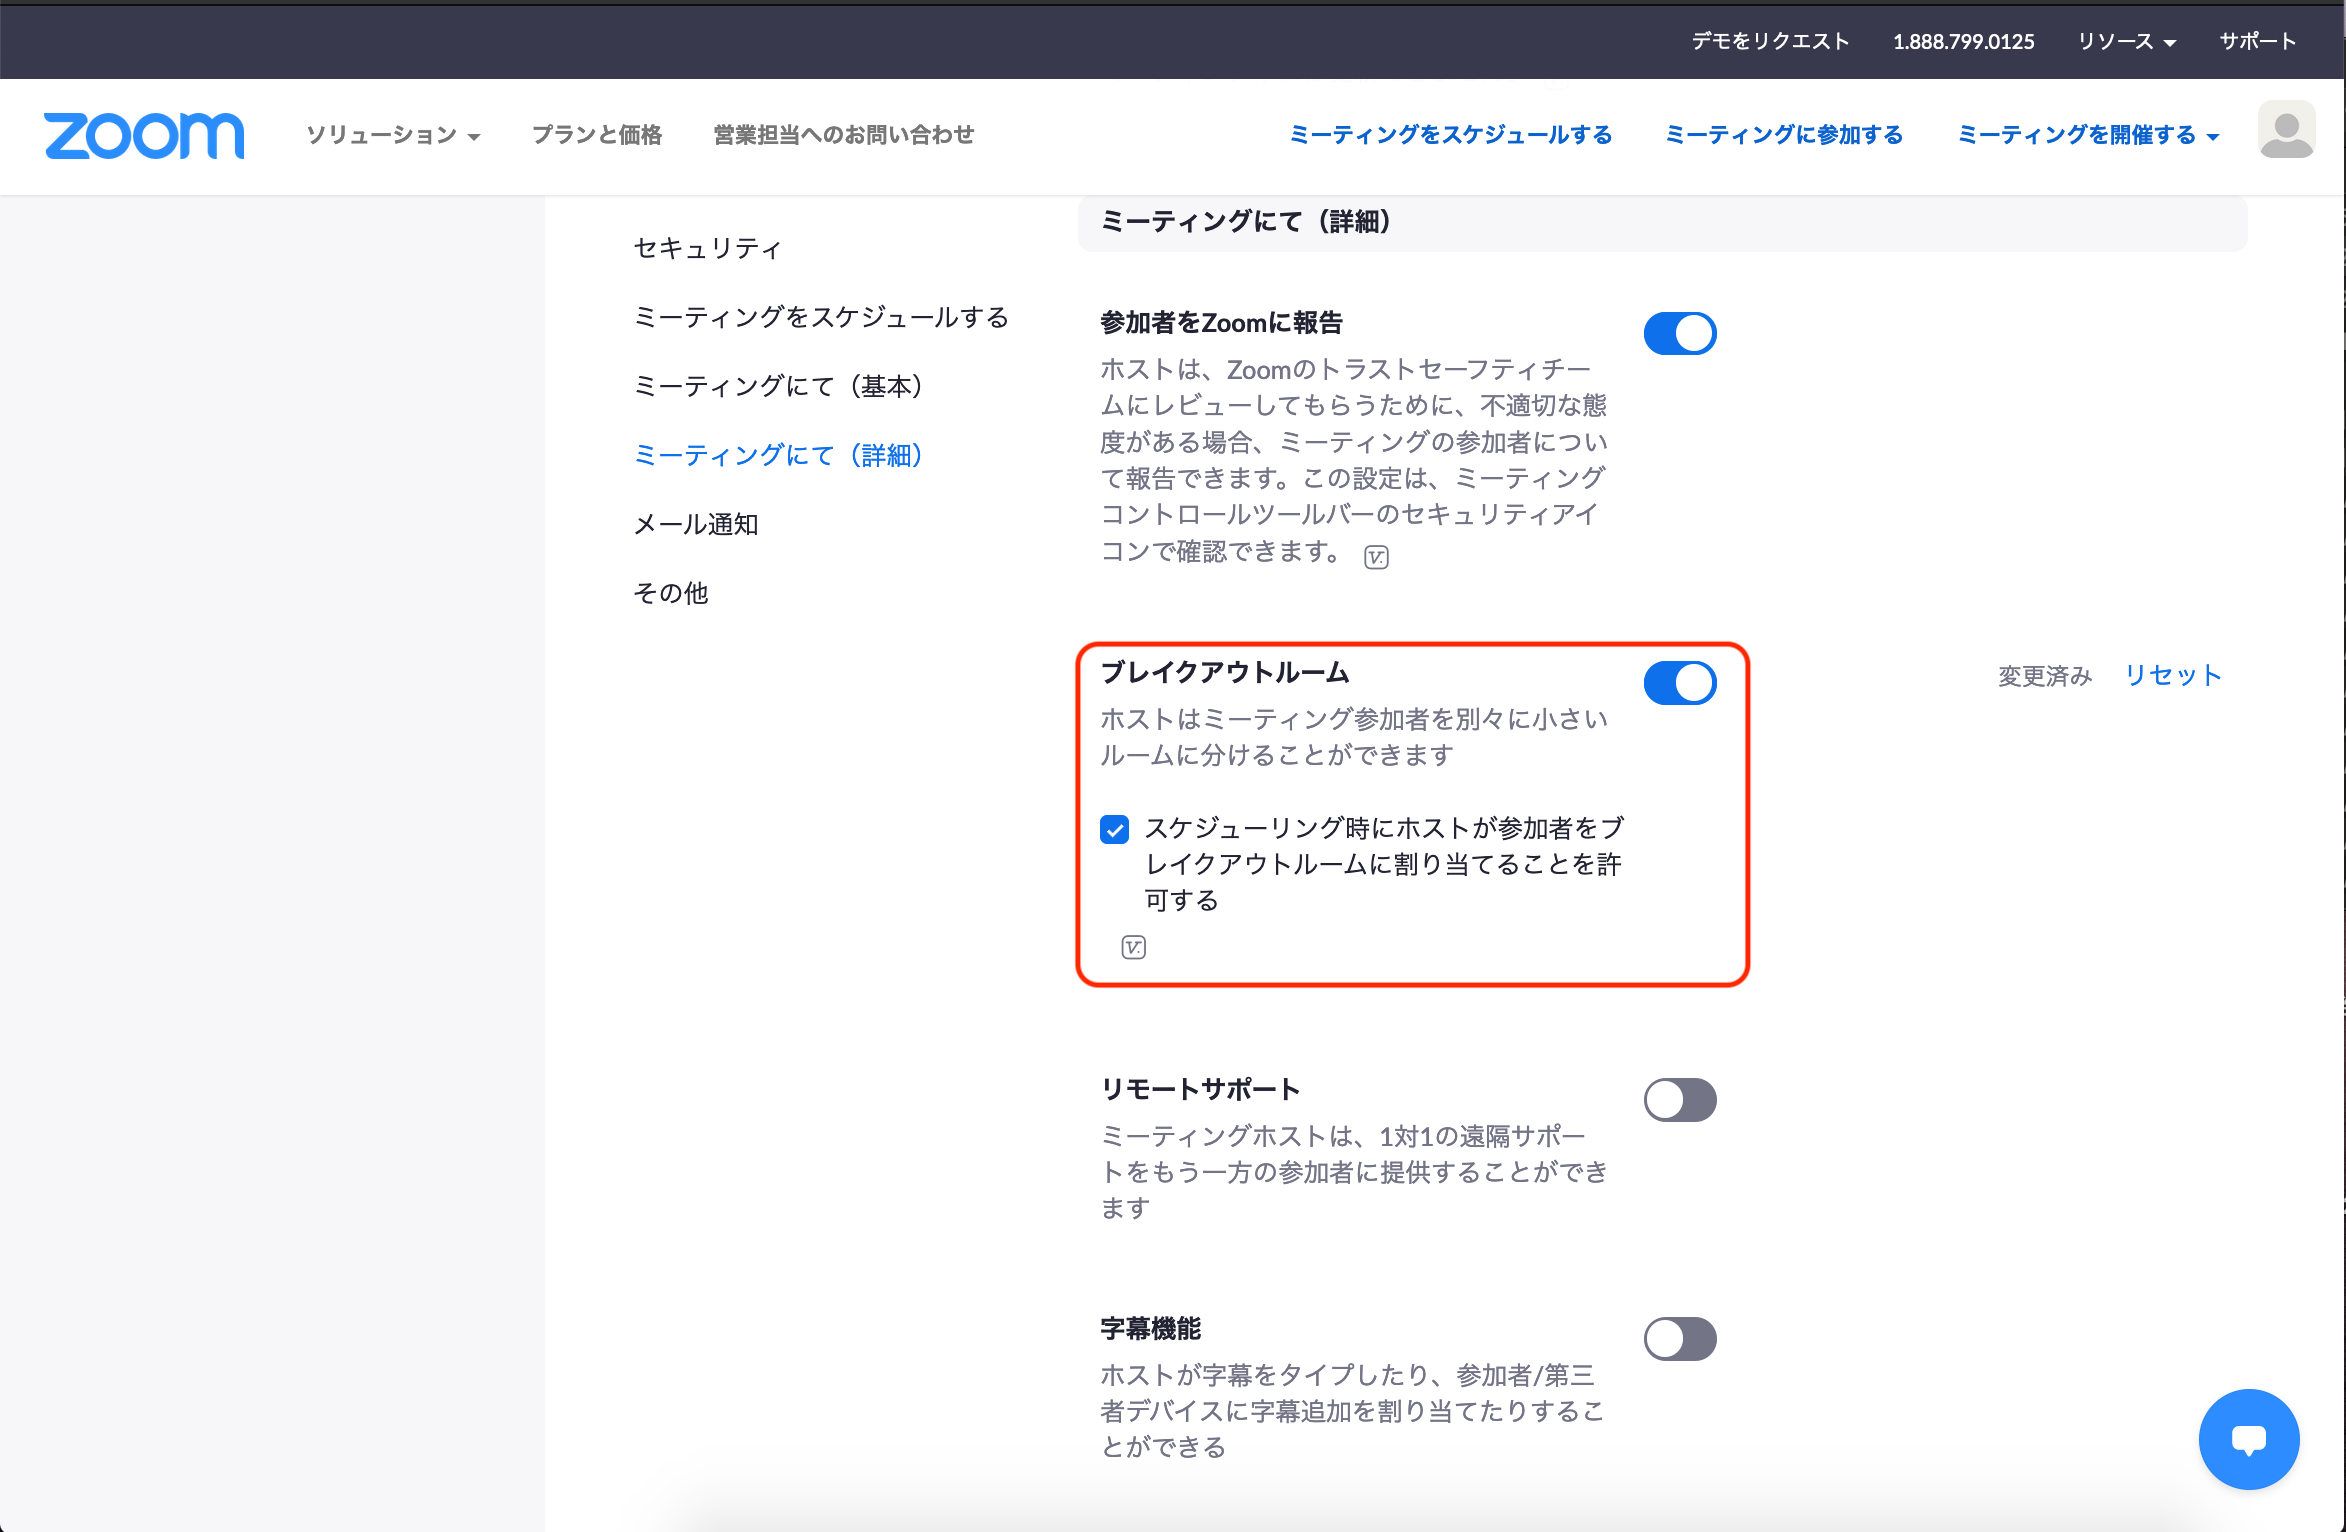Click the Zoom logo
Screen dimensions: 2346x1532
143,136
